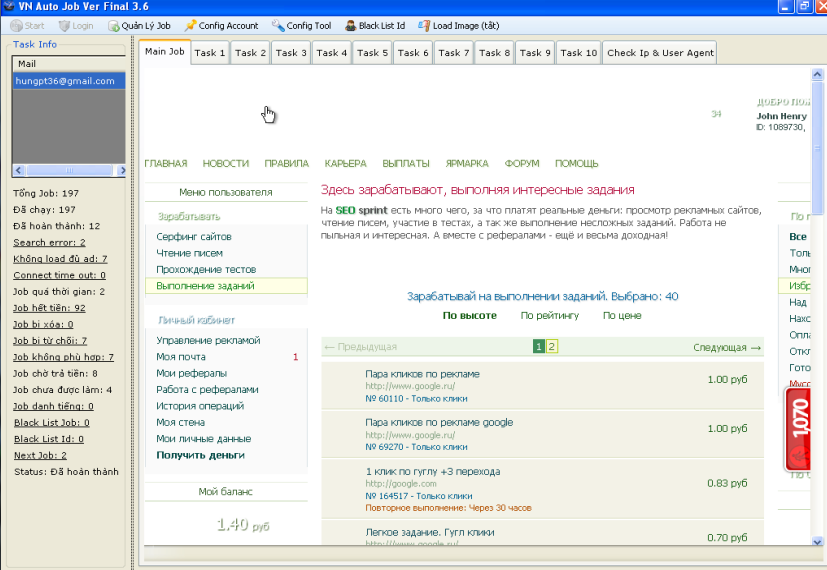
Task: Open Connect time out: 0 link
Action: 59,275
